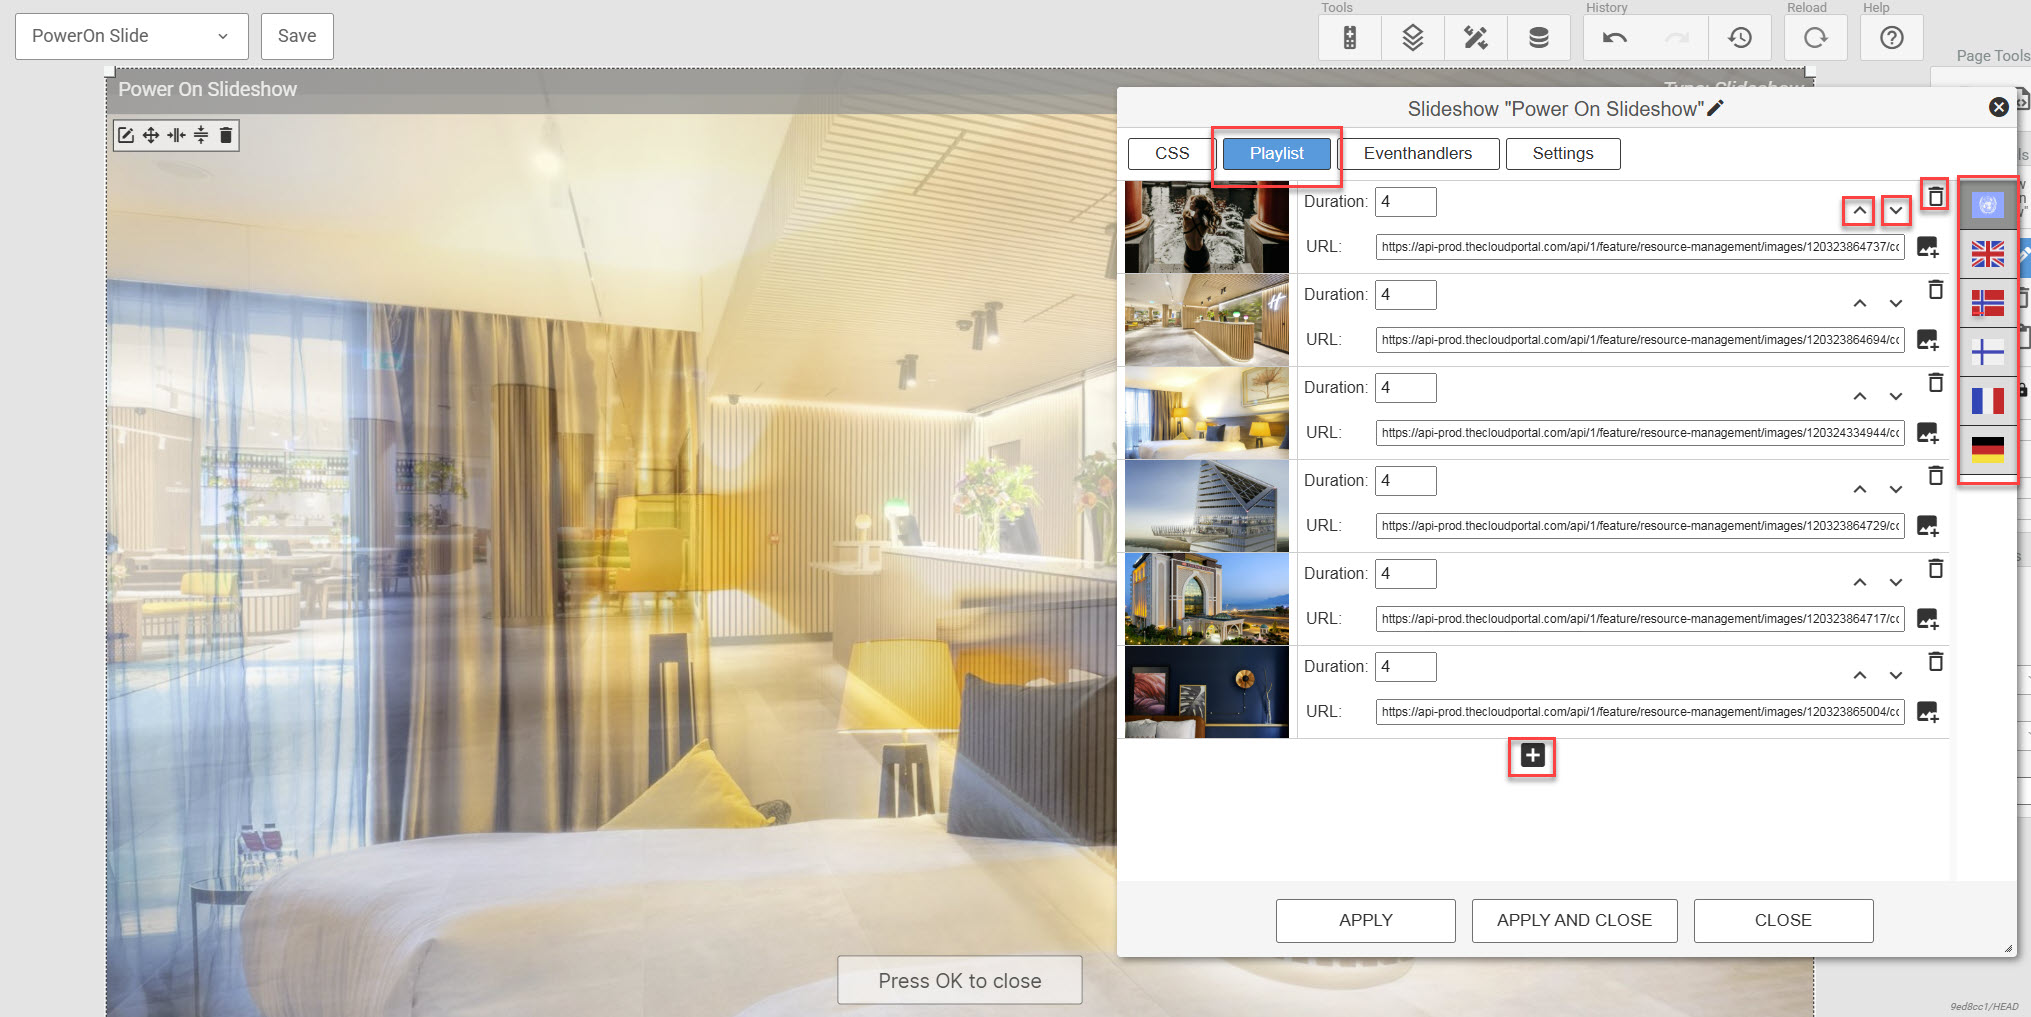Move the first slide down with down arrow

point(1897,211)
